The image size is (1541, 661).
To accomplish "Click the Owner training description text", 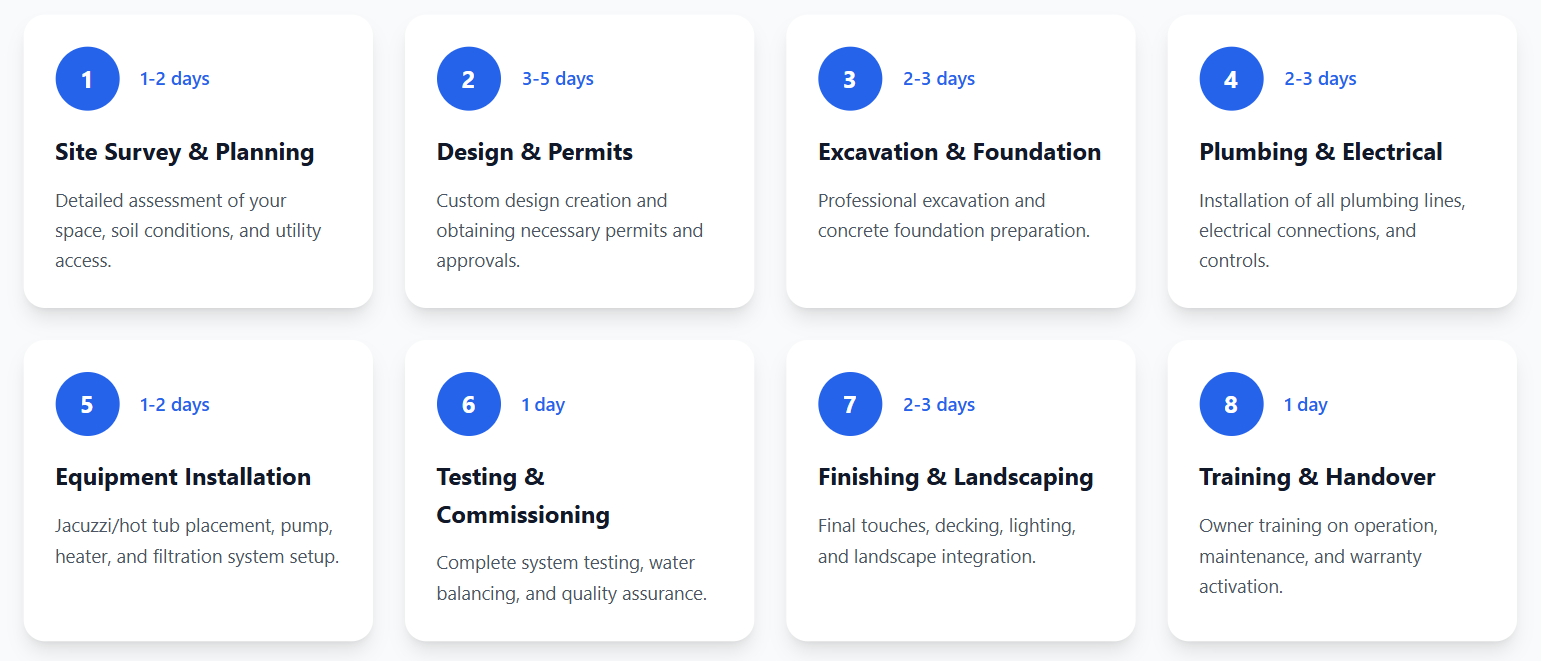I will tap(1317, 556).
